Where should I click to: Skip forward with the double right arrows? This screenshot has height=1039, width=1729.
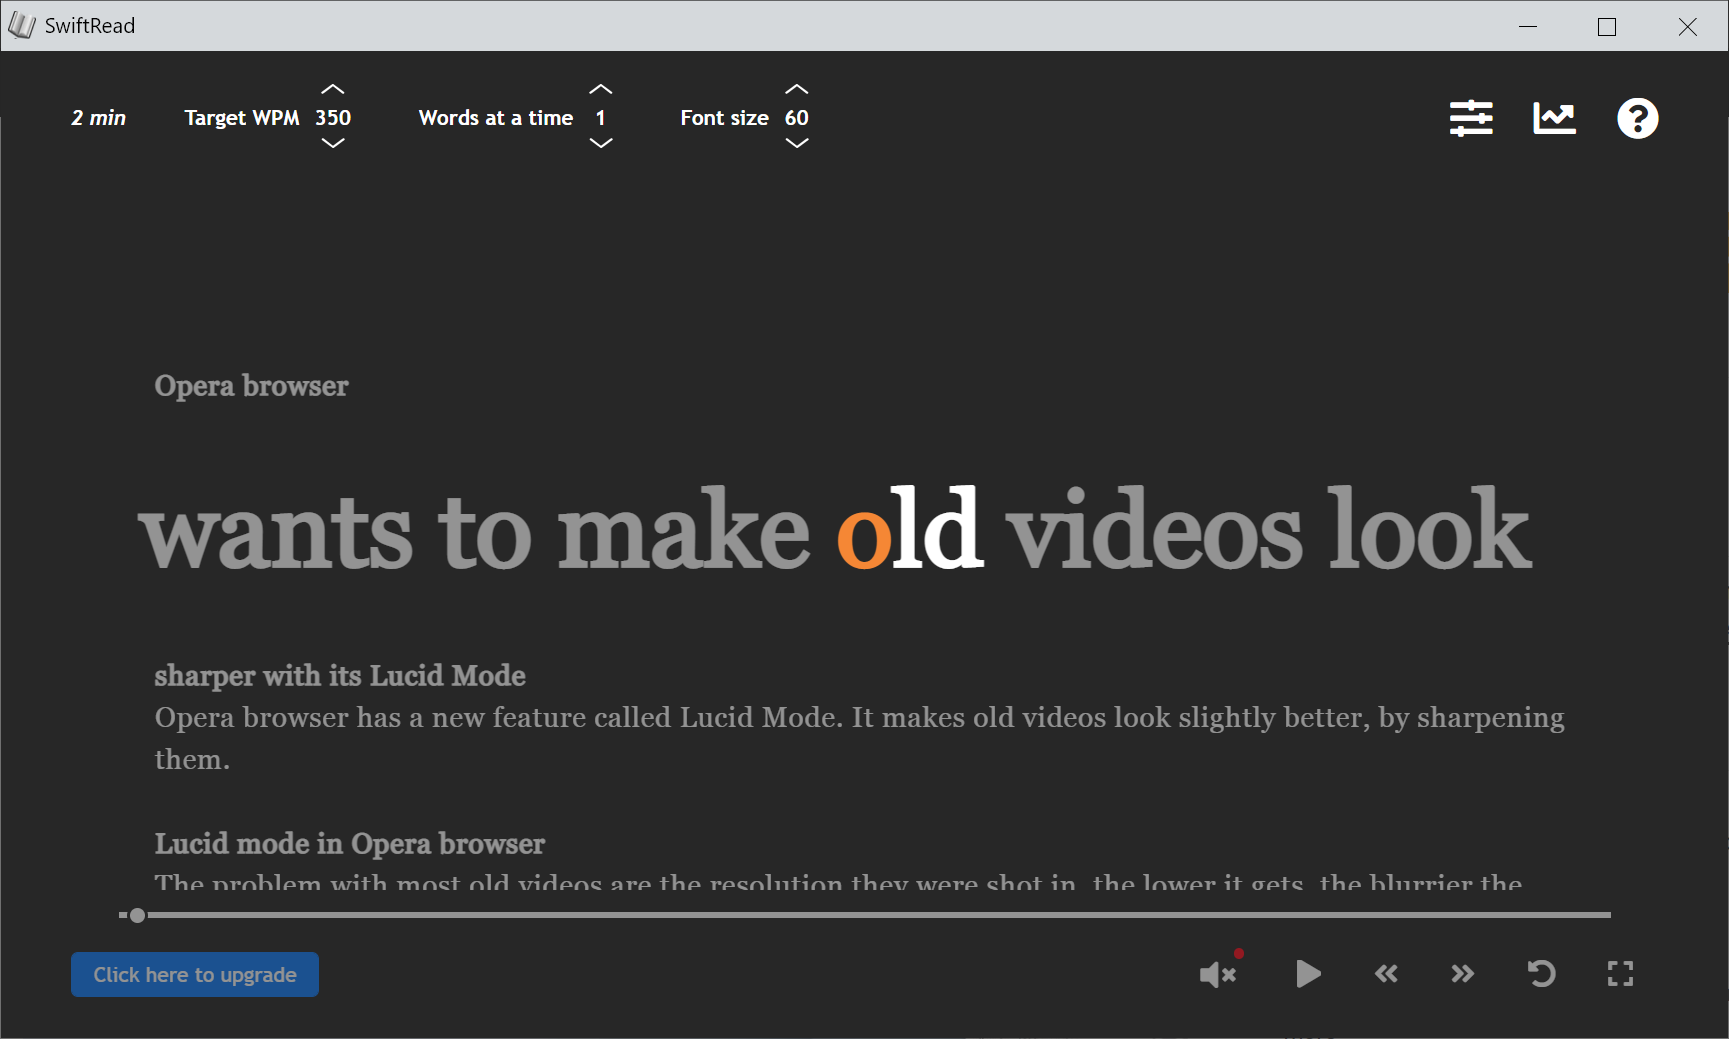point(1462,973)
